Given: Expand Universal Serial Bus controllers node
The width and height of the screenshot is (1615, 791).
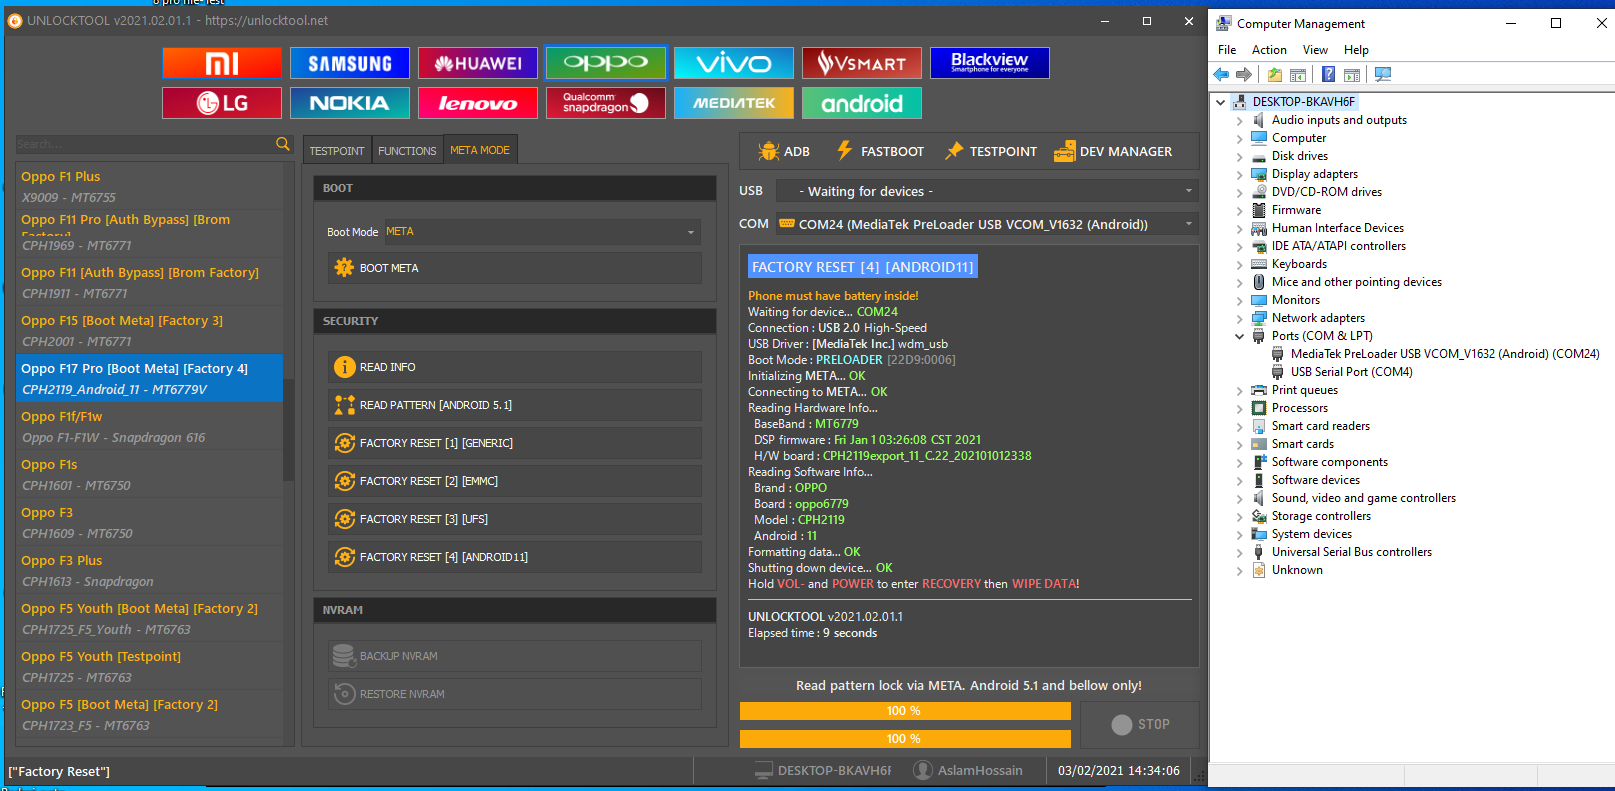Looking at the screenshot, I should coord(1240,552).
